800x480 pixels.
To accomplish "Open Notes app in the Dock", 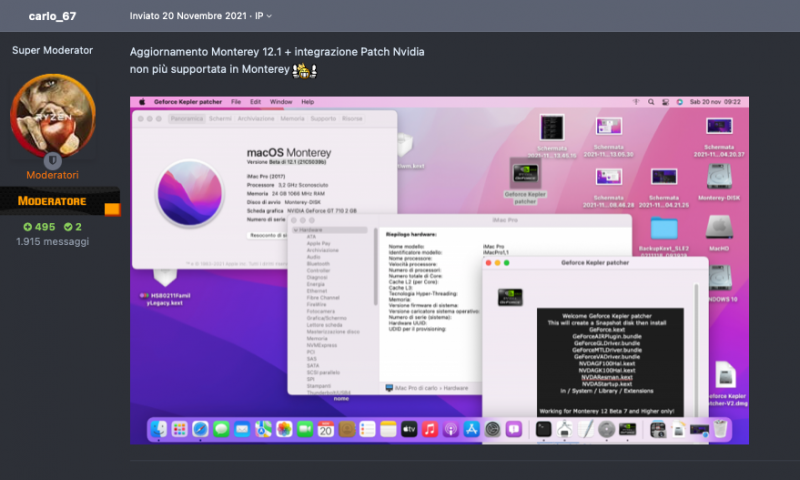I will point(388,430).
